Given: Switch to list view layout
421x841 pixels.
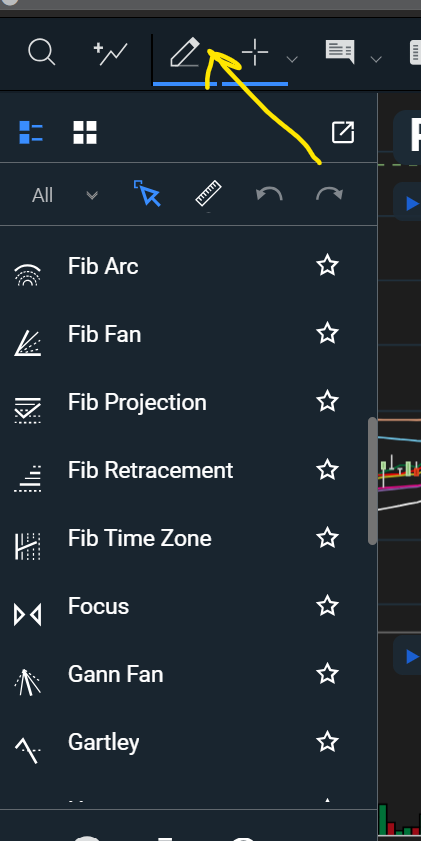Looking at the screenshot, I should 31,132.
